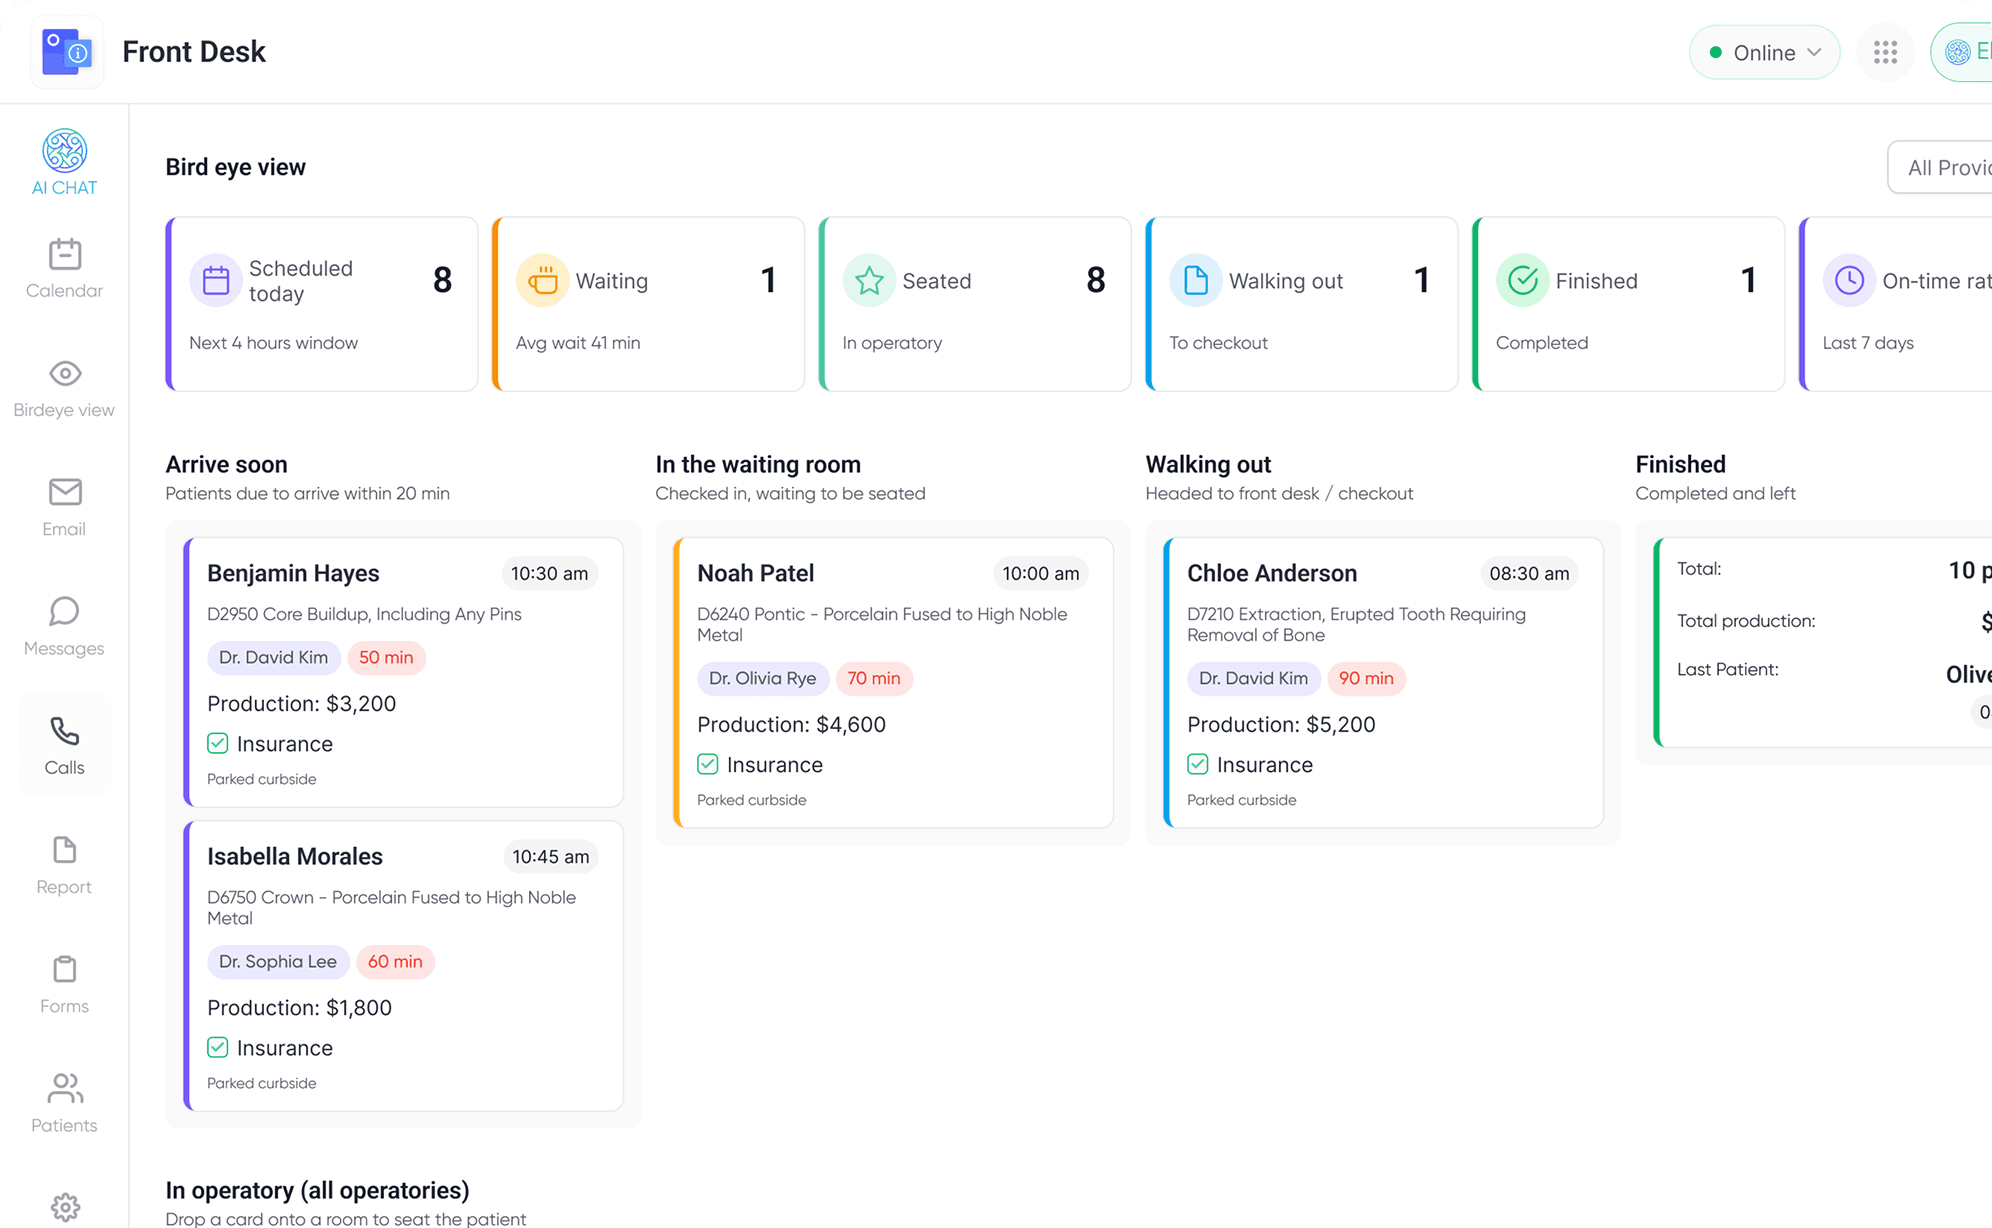Select the Waiting summary card
Image resolution: width=1992 pixels, height=1228 pixels.
point(648,304)
